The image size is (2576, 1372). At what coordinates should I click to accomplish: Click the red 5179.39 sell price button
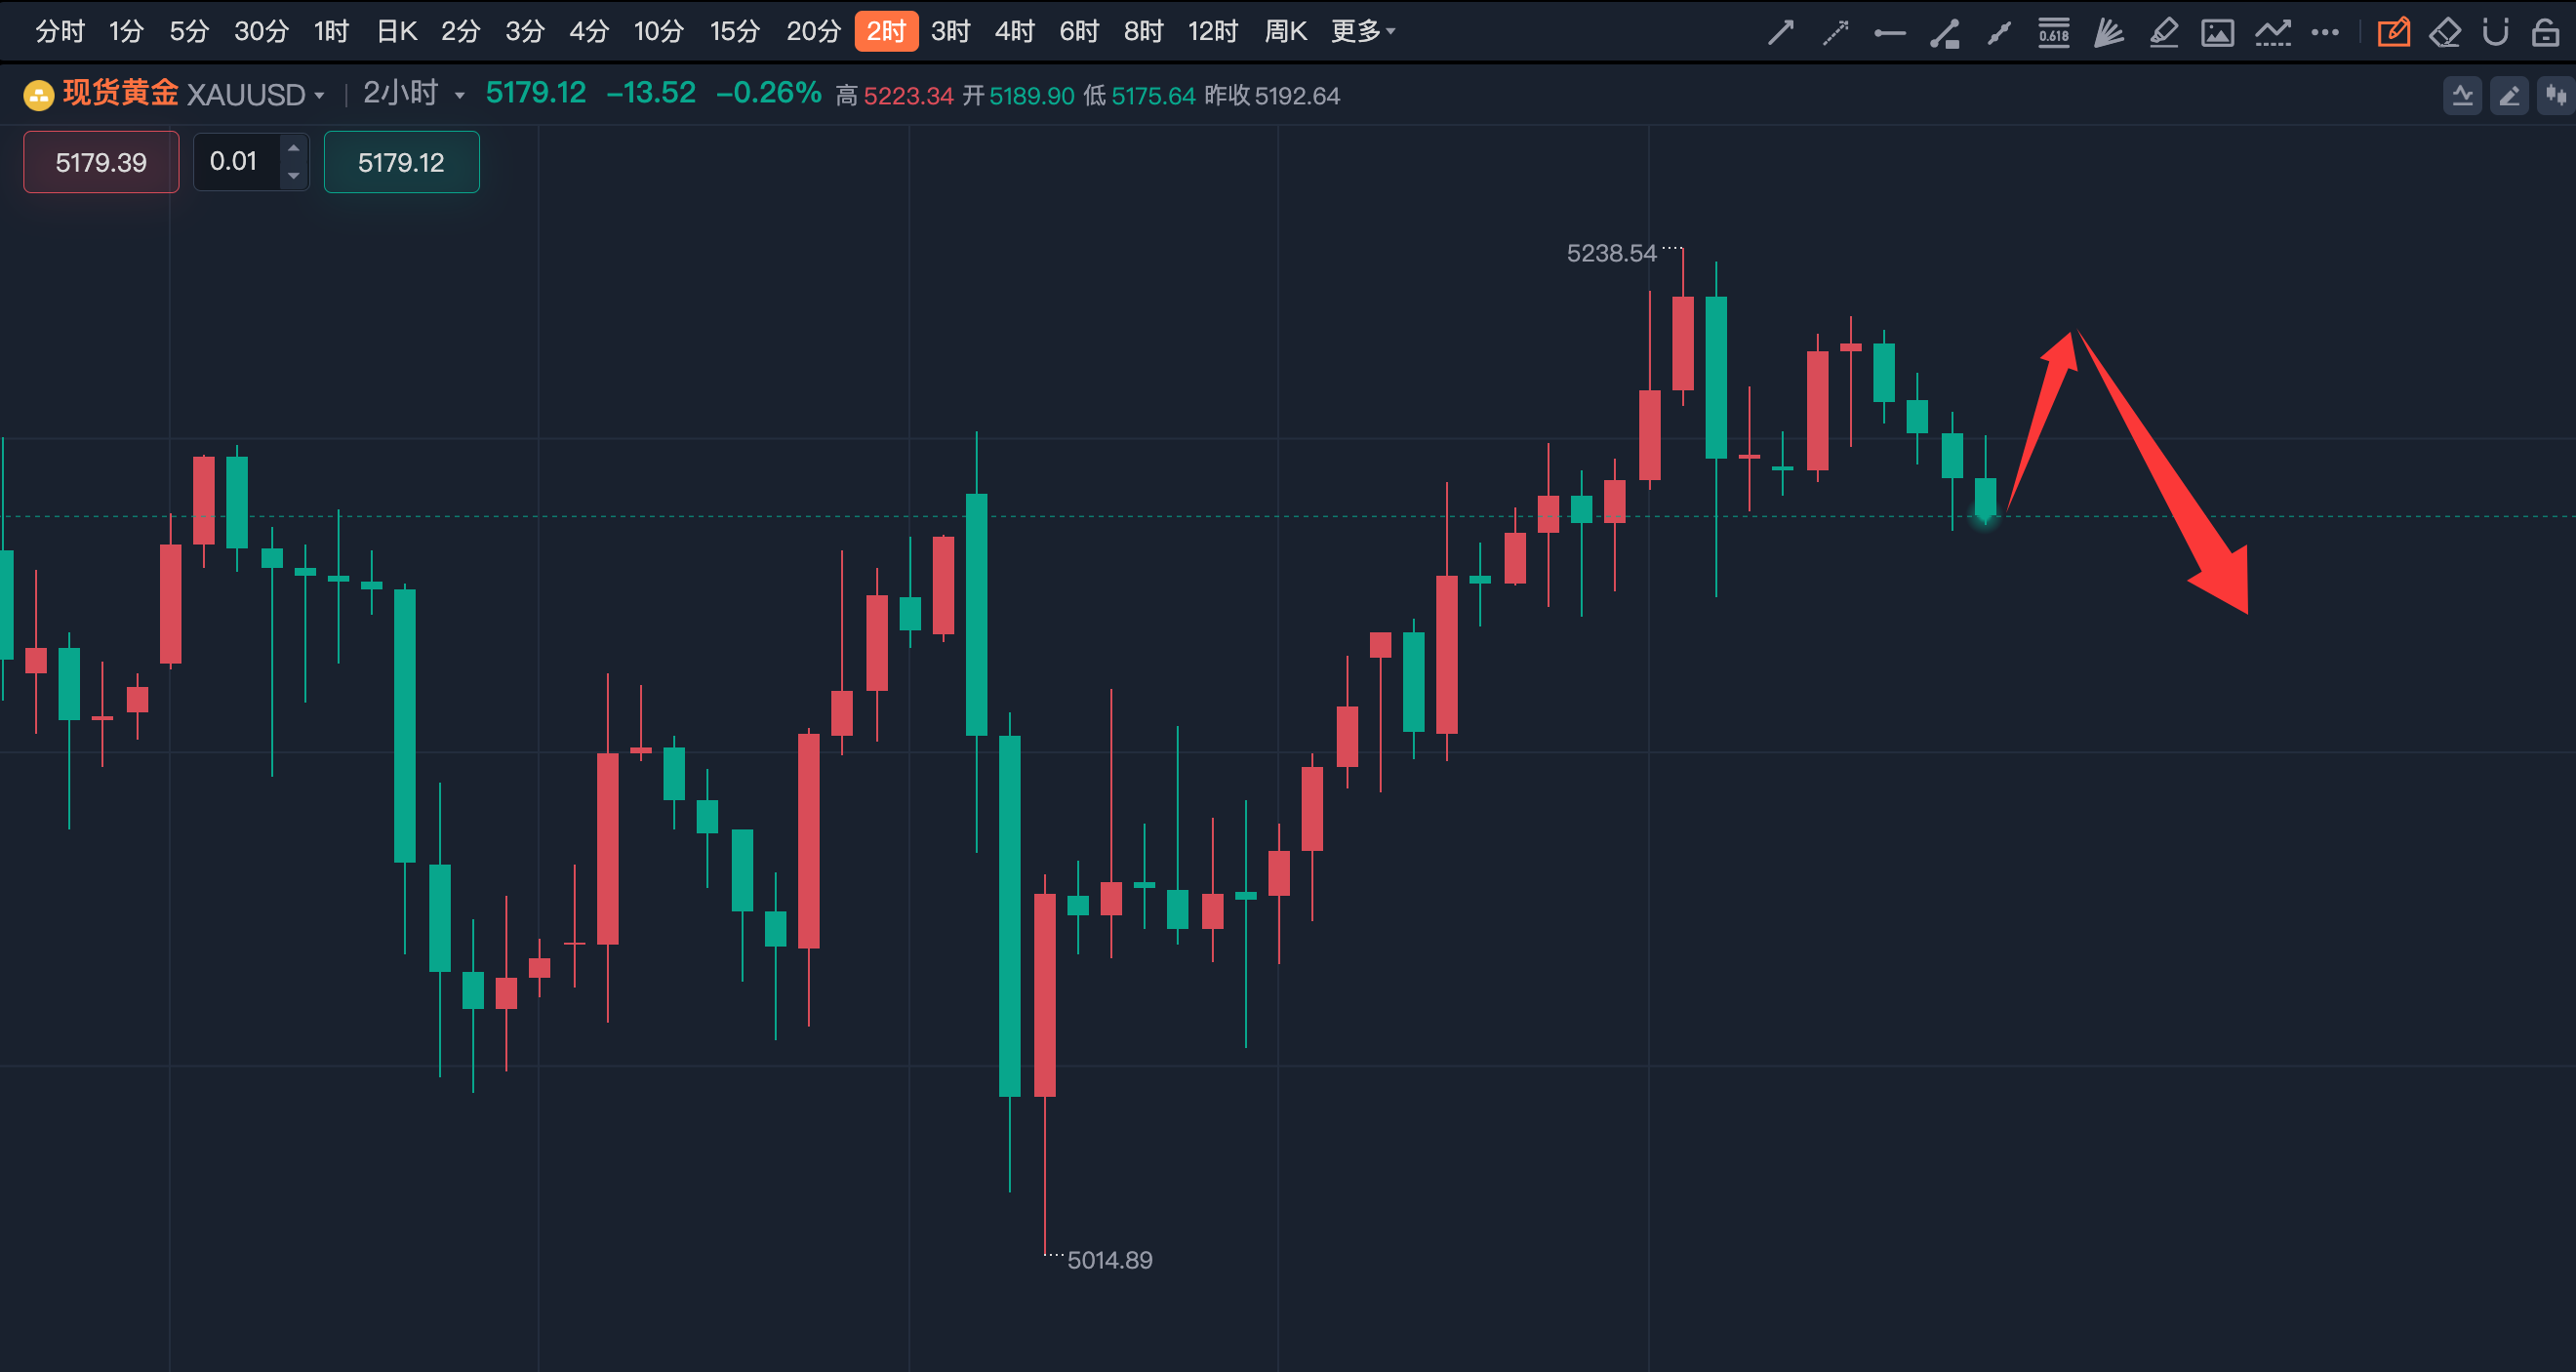tap(101, 162)
